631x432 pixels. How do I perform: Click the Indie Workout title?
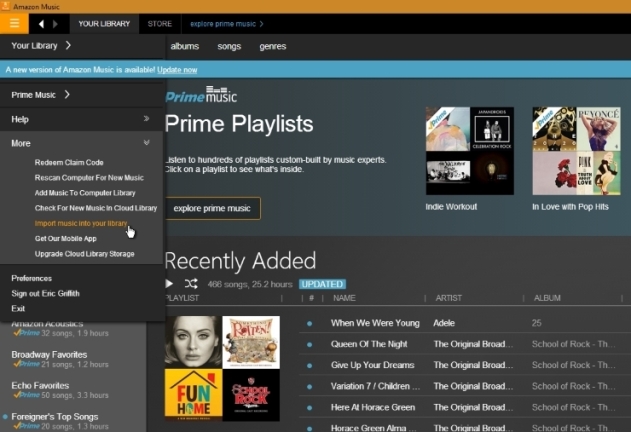451,207
